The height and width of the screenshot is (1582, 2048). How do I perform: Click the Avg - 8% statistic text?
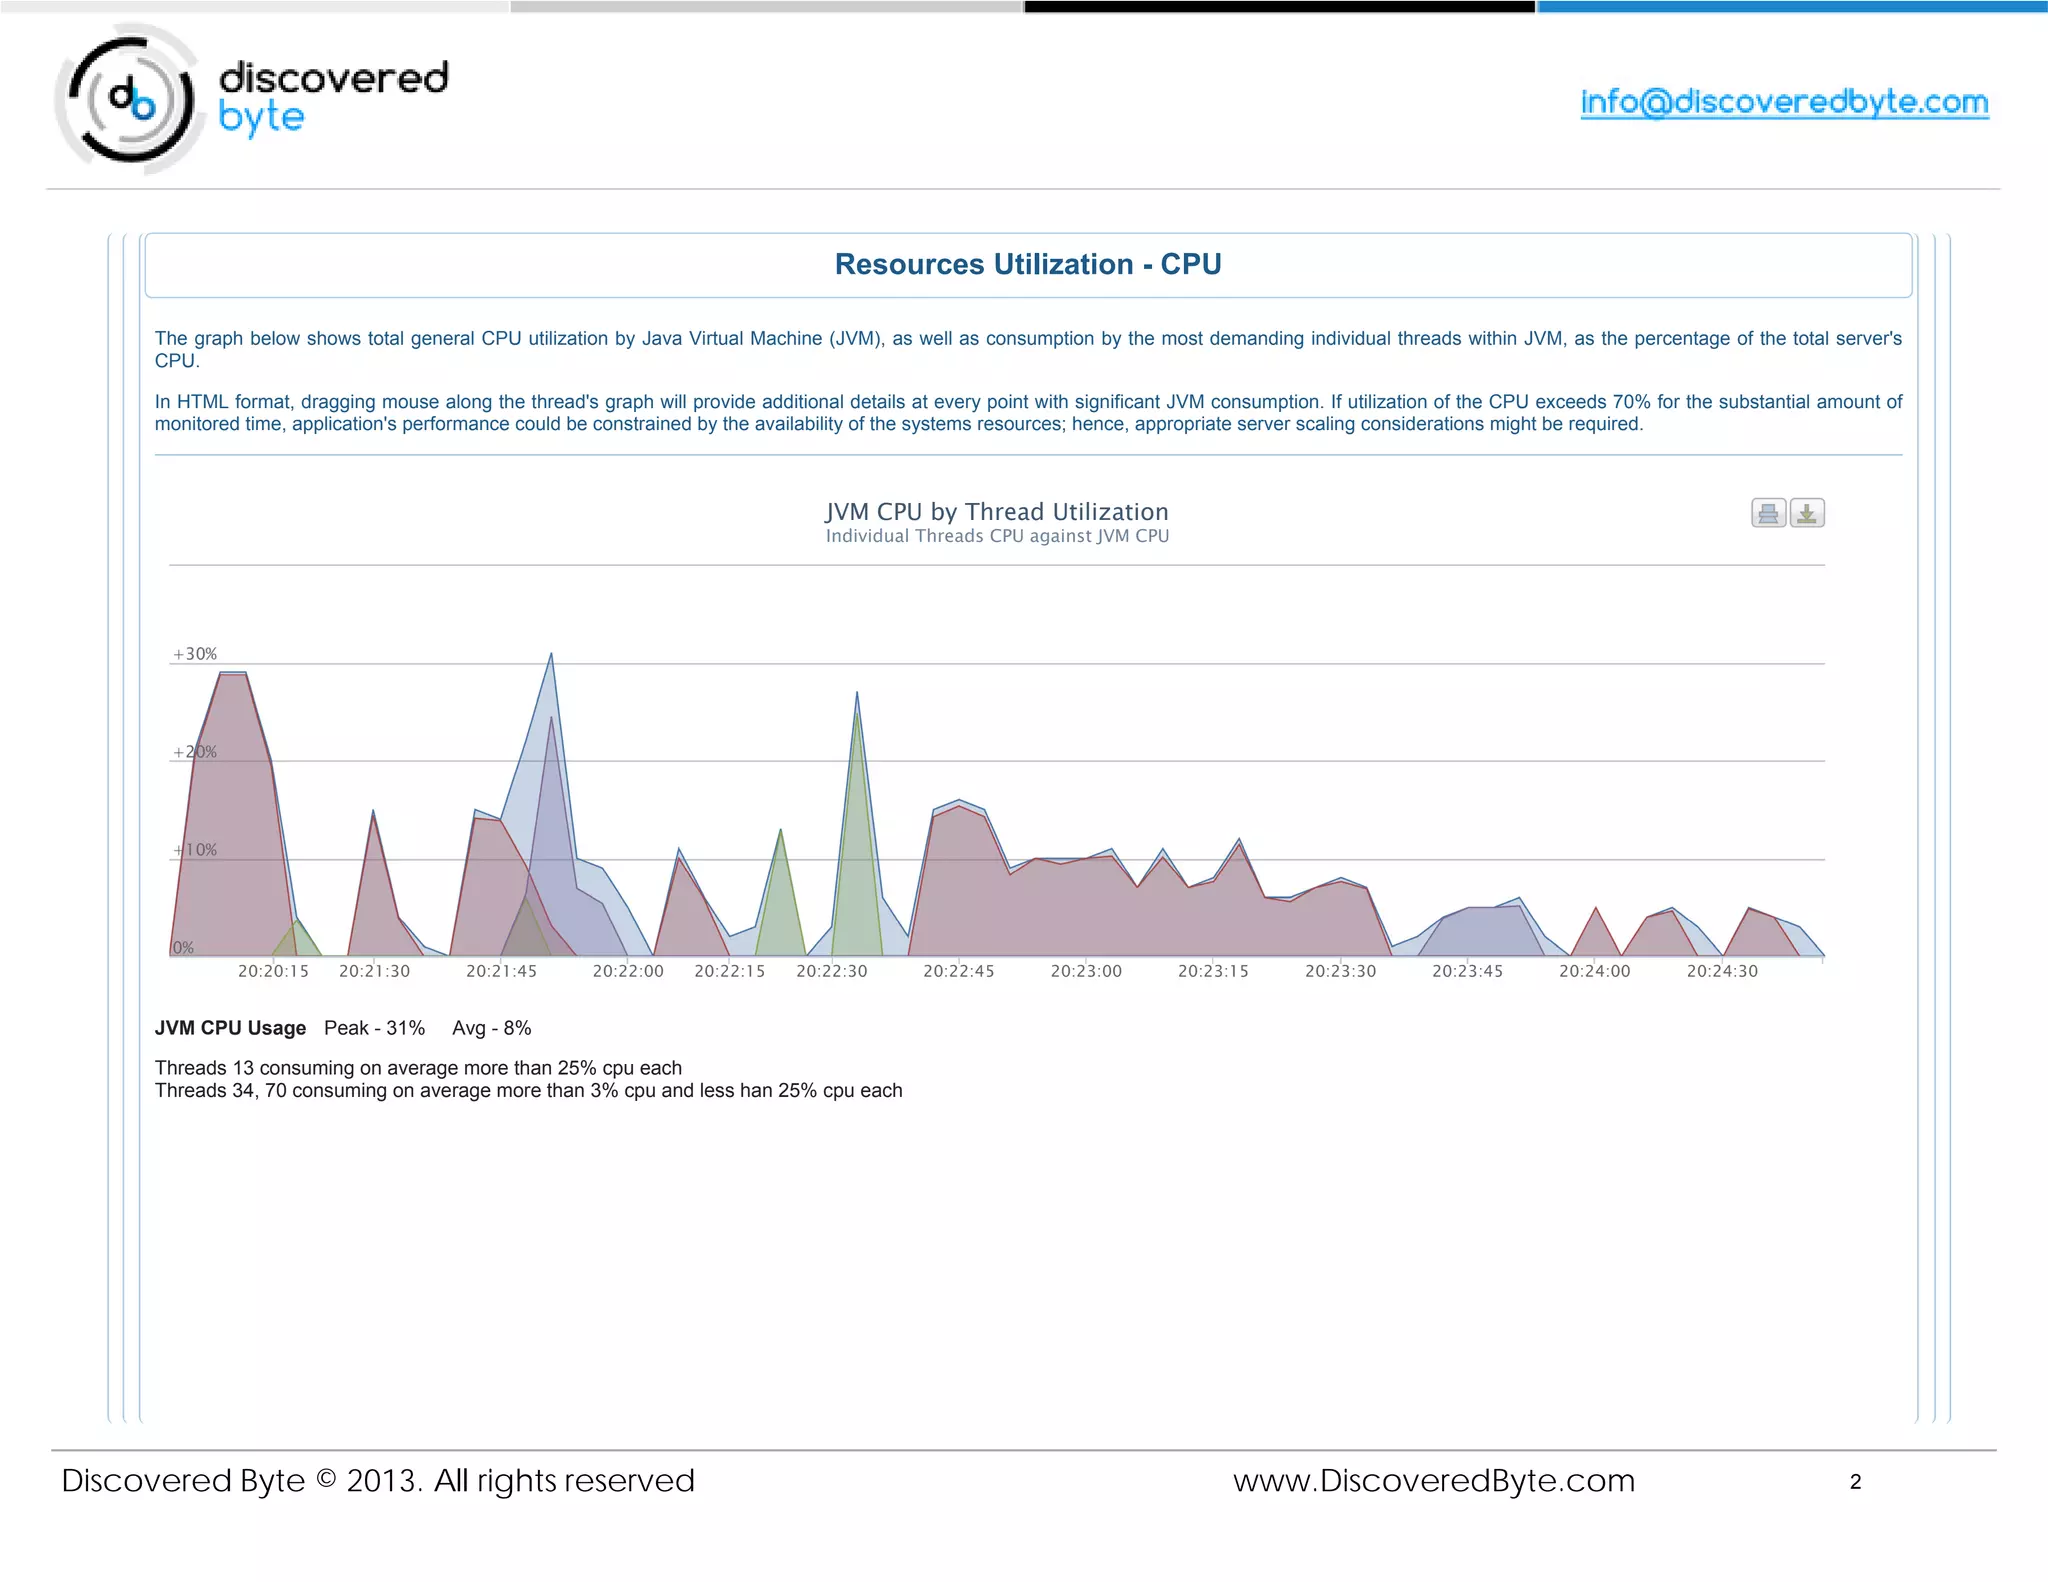[491, 1028]
